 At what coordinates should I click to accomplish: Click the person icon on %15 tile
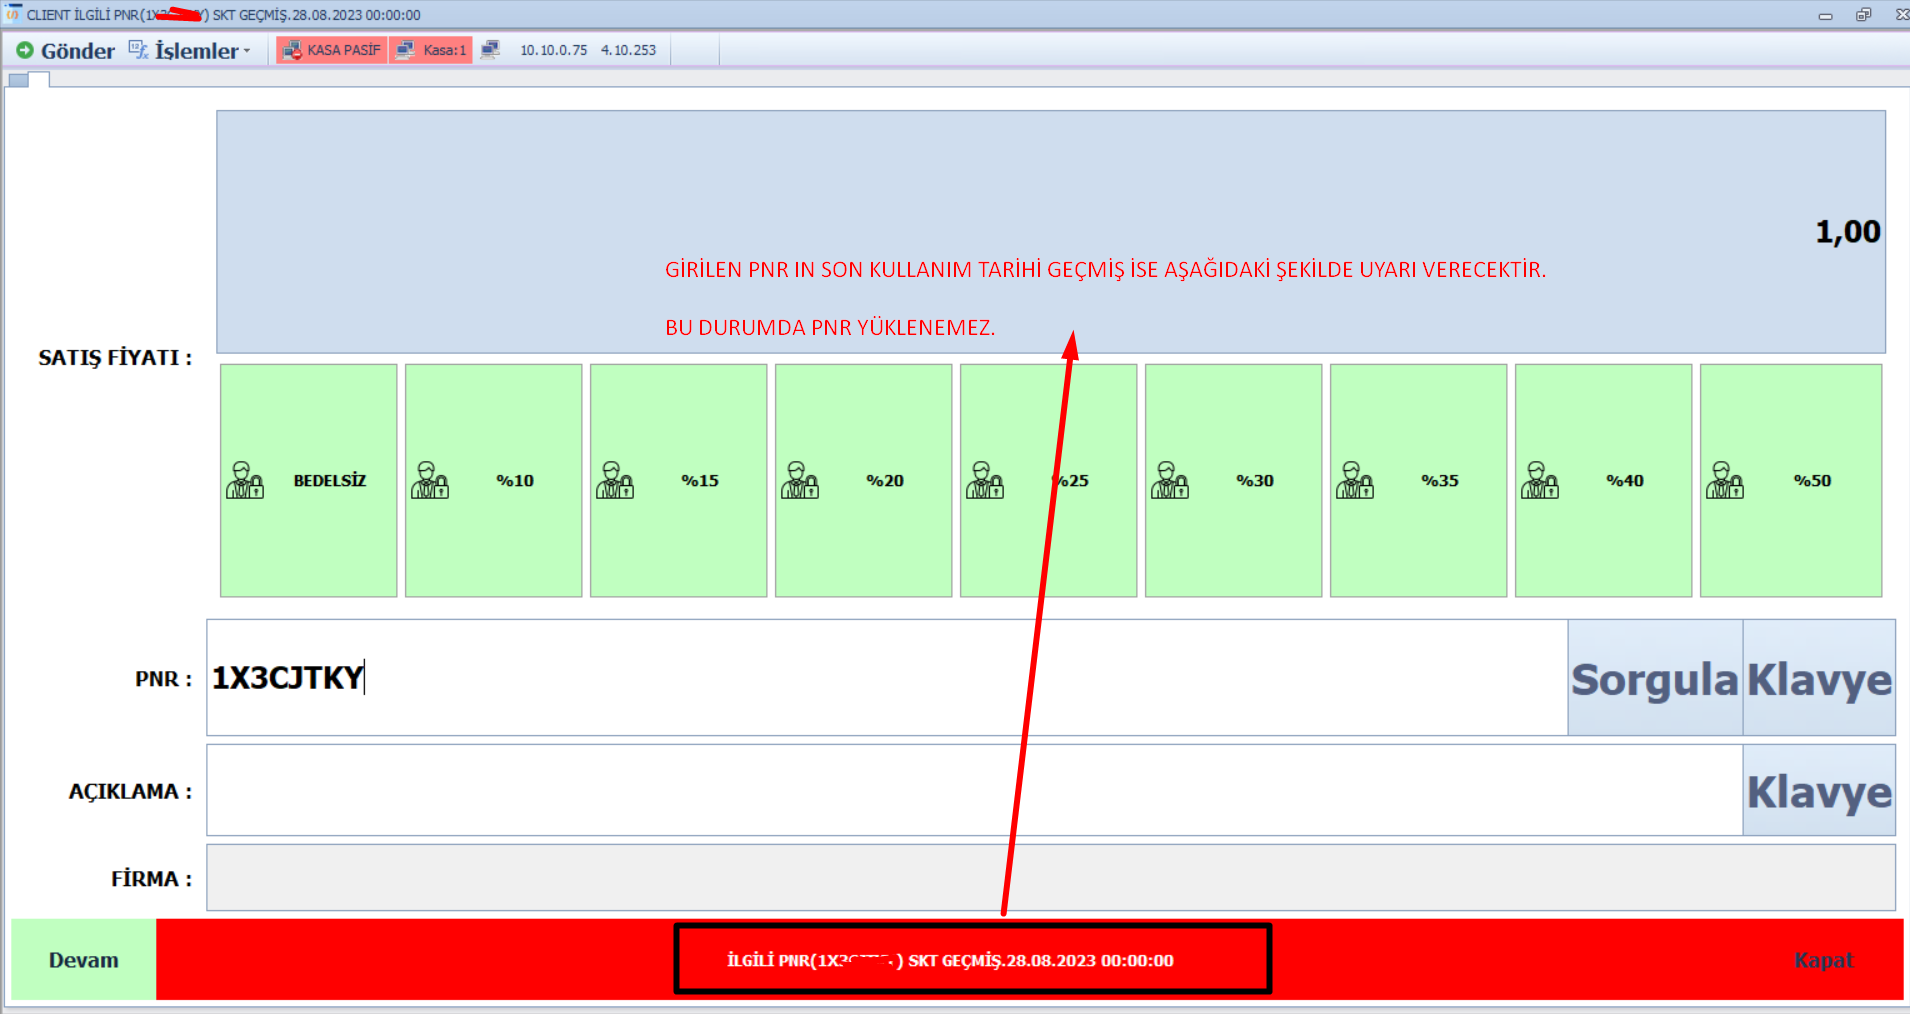pos(615,481)
